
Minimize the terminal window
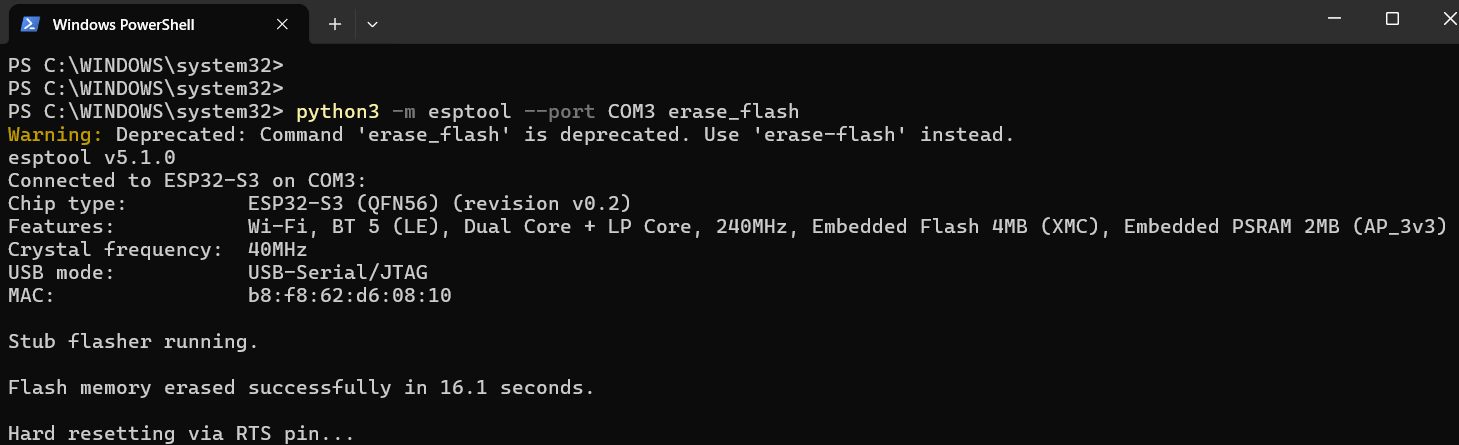click(1336, 19)
